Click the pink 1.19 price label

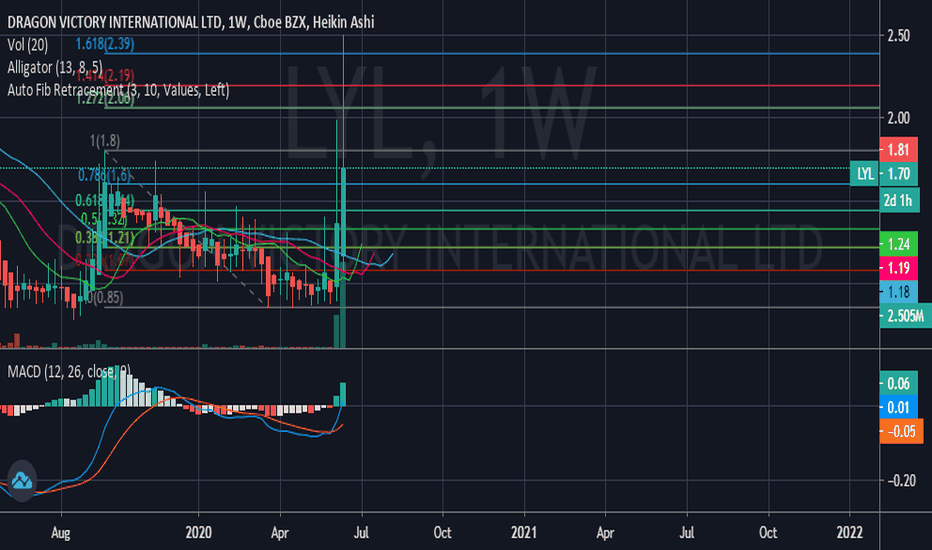pos(898,268)
